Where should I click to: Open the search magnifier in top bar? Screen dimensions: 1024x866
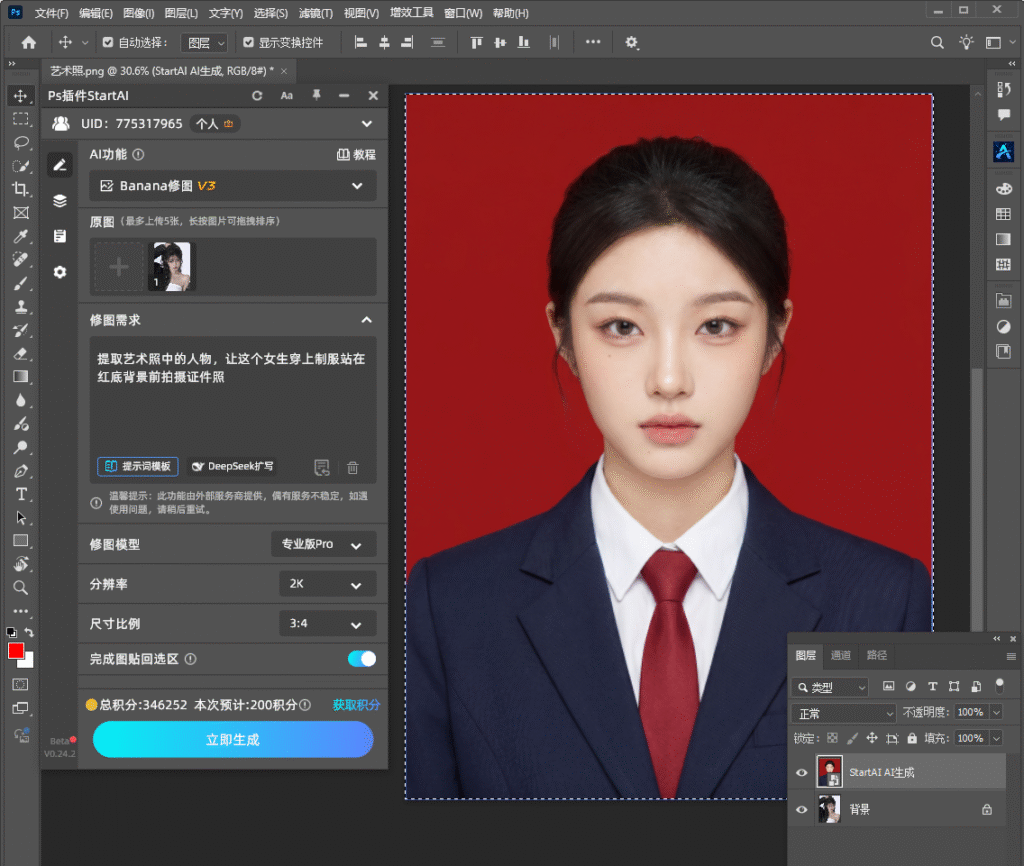[937, 42]
